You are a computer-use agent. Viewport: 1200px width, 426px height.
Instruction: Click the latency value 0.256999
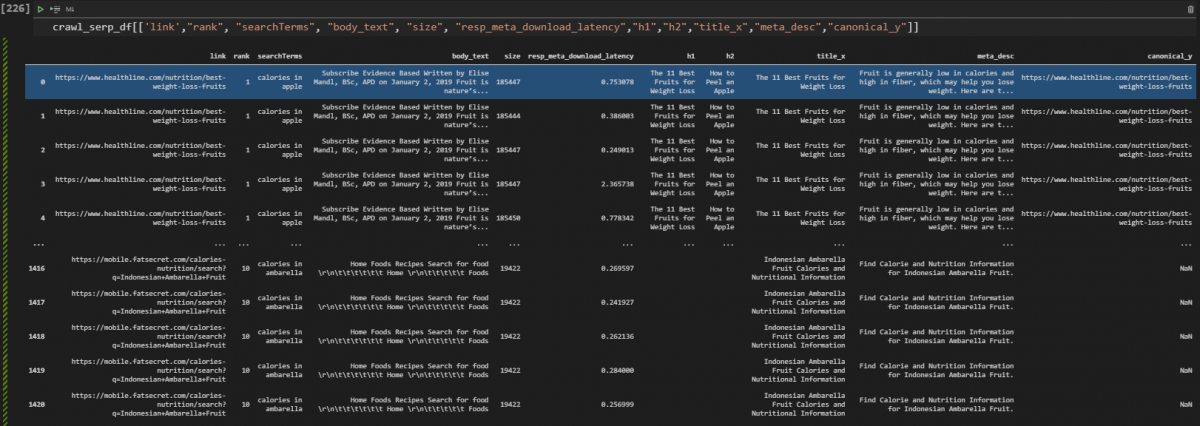pyautogui.click(x=618, y=405)
